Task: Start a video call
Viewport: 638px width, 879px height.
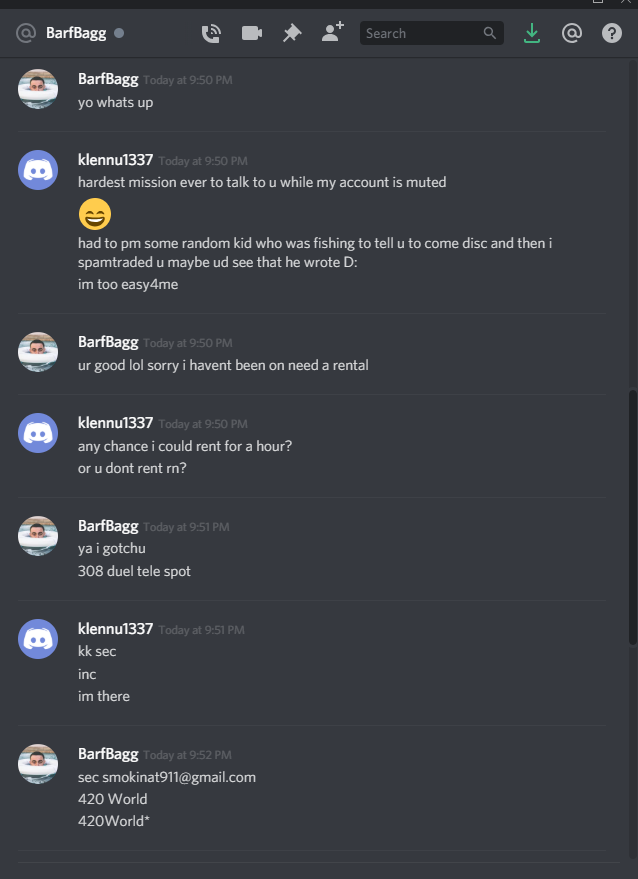Action: click(252, 34)
